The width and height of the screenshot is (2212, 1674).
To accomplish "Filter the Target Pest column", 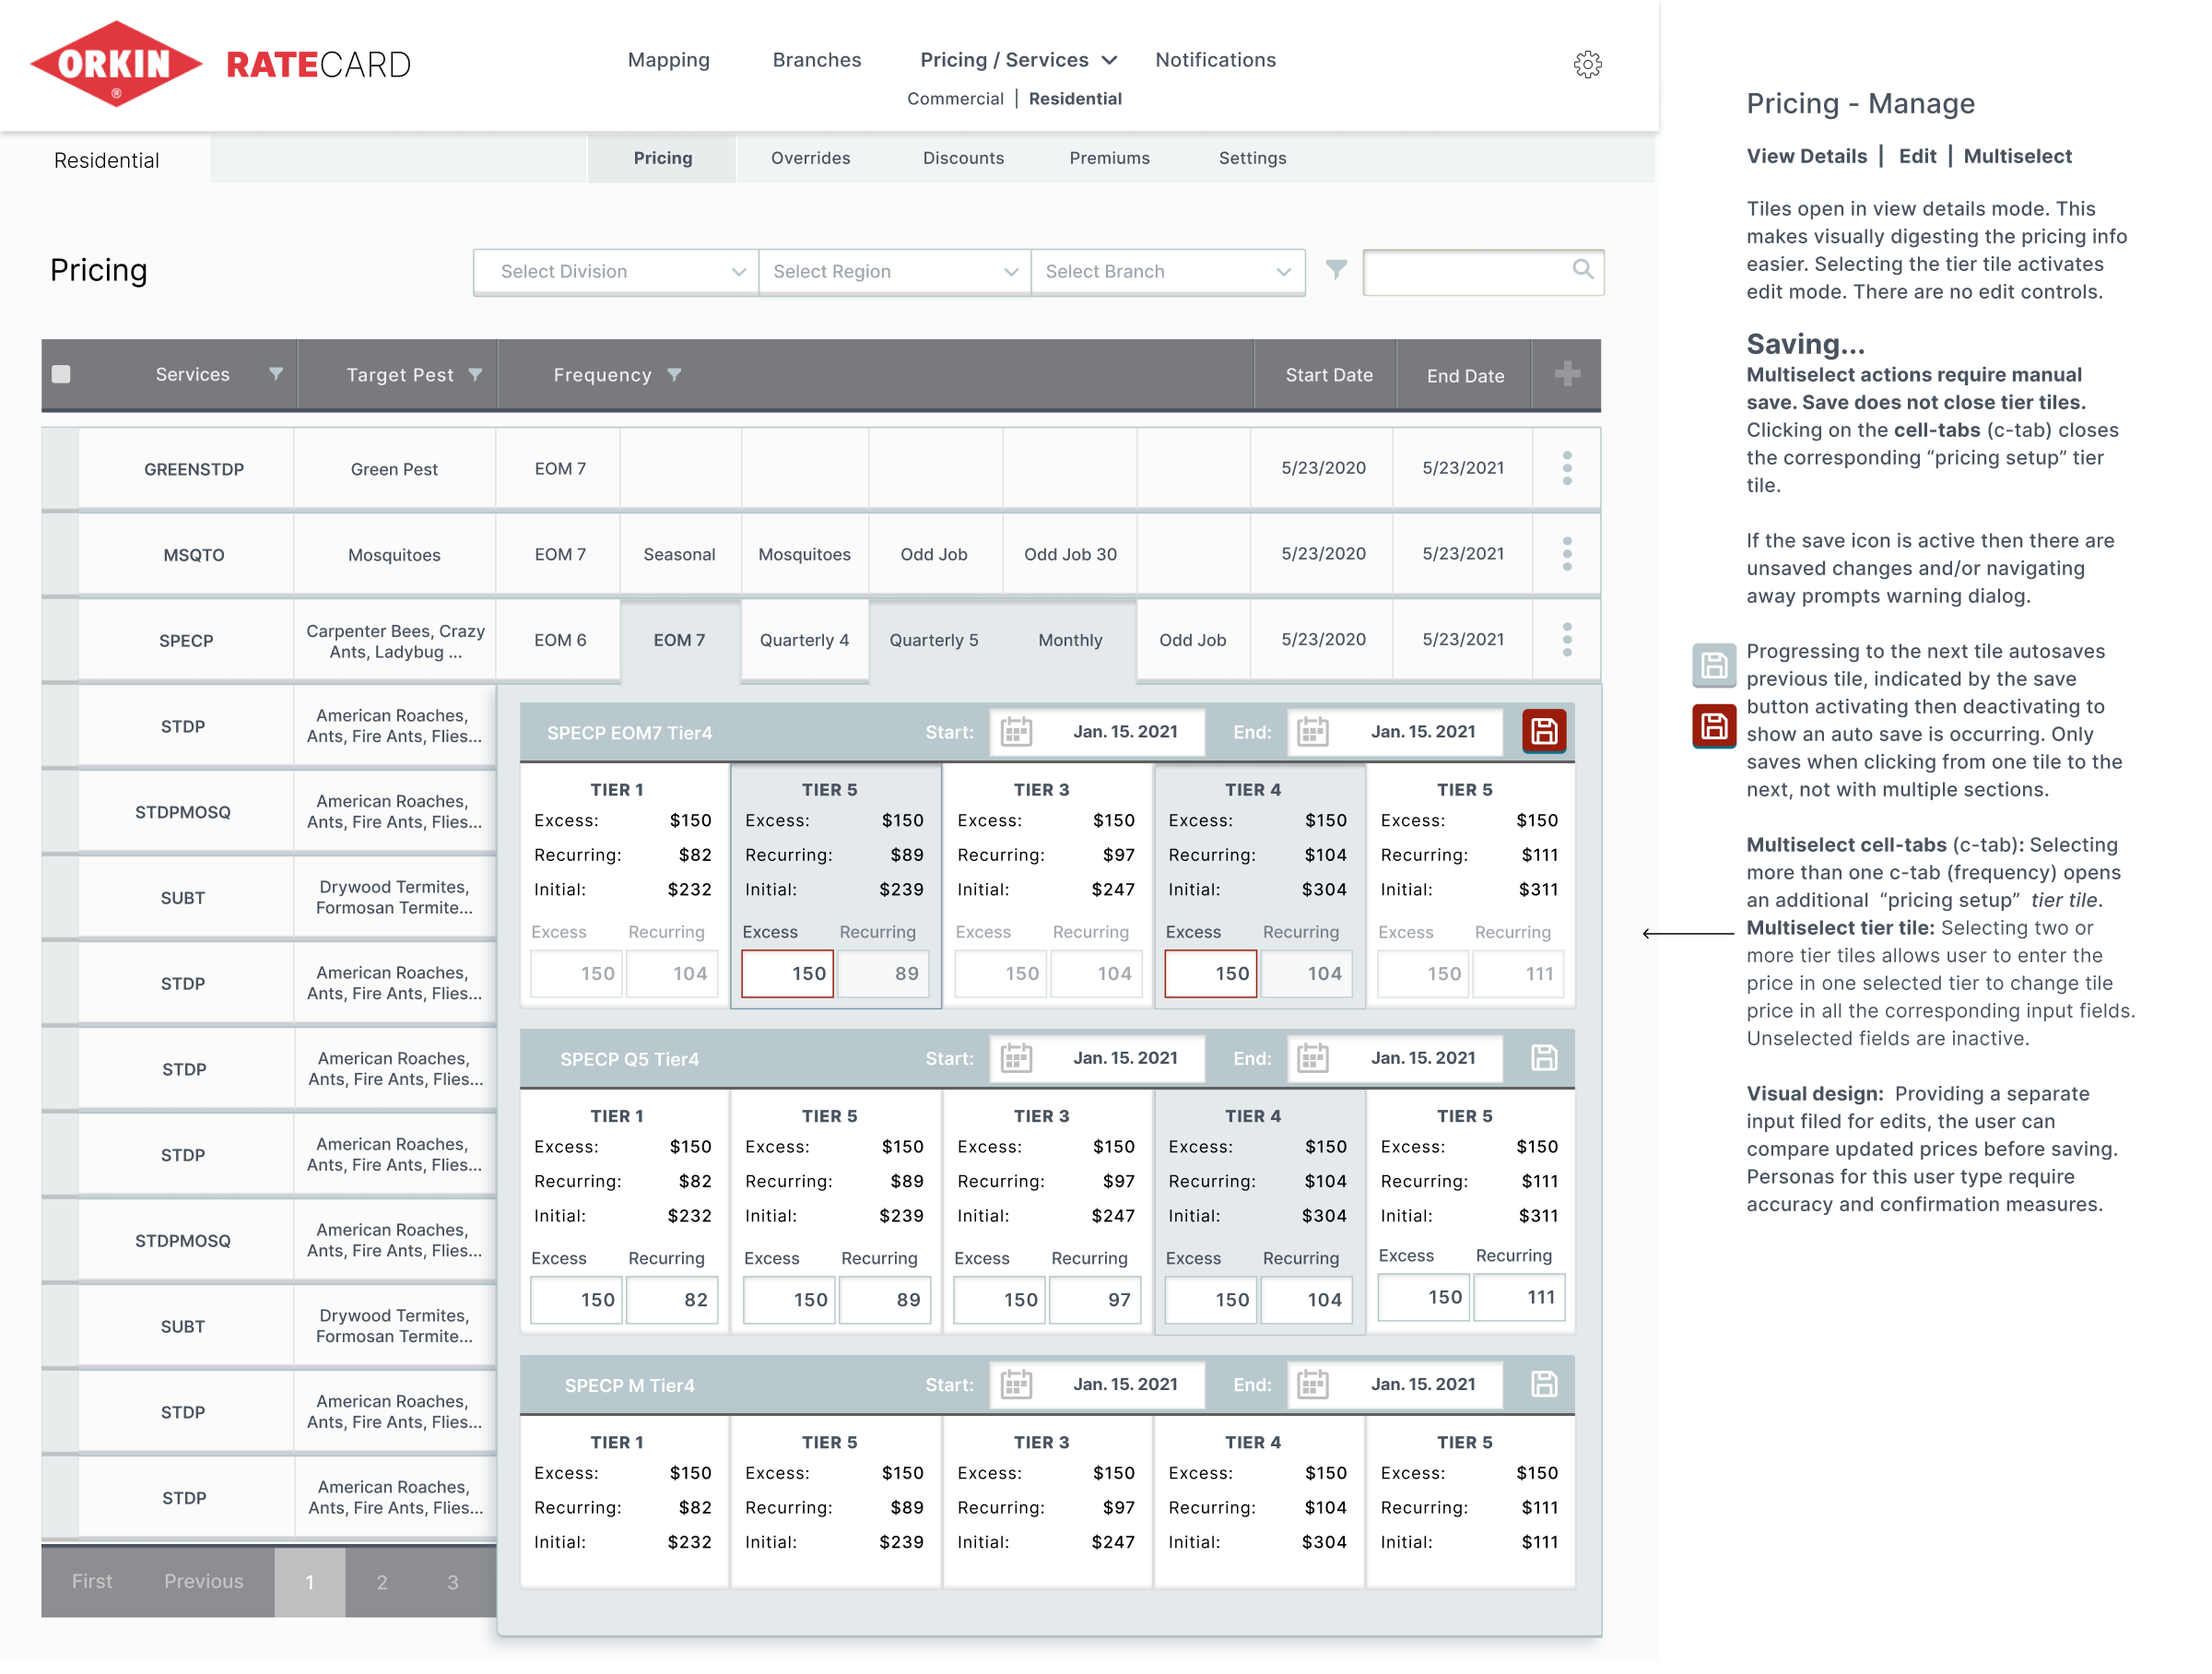I will point(475,375).
